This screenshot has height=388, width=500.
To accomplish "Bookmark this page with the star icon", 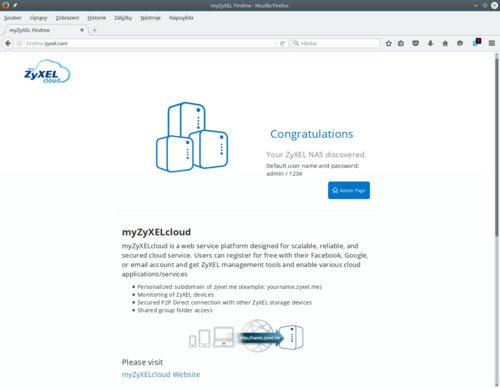I will tap(388, 43).
